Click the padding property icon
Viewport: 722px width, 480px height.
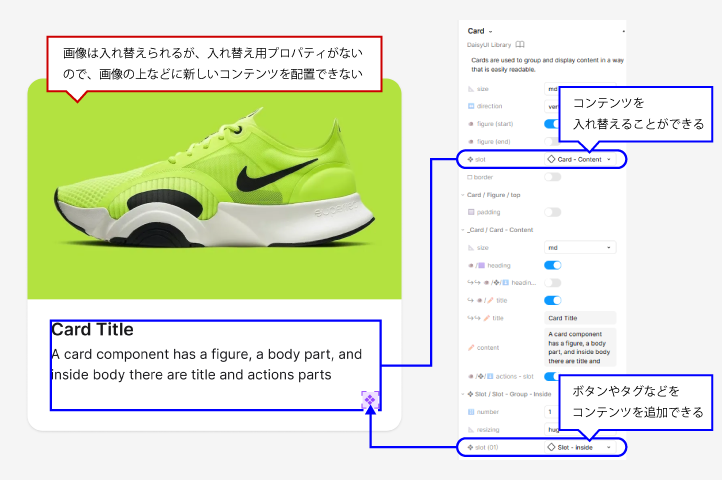coord(470,212)
